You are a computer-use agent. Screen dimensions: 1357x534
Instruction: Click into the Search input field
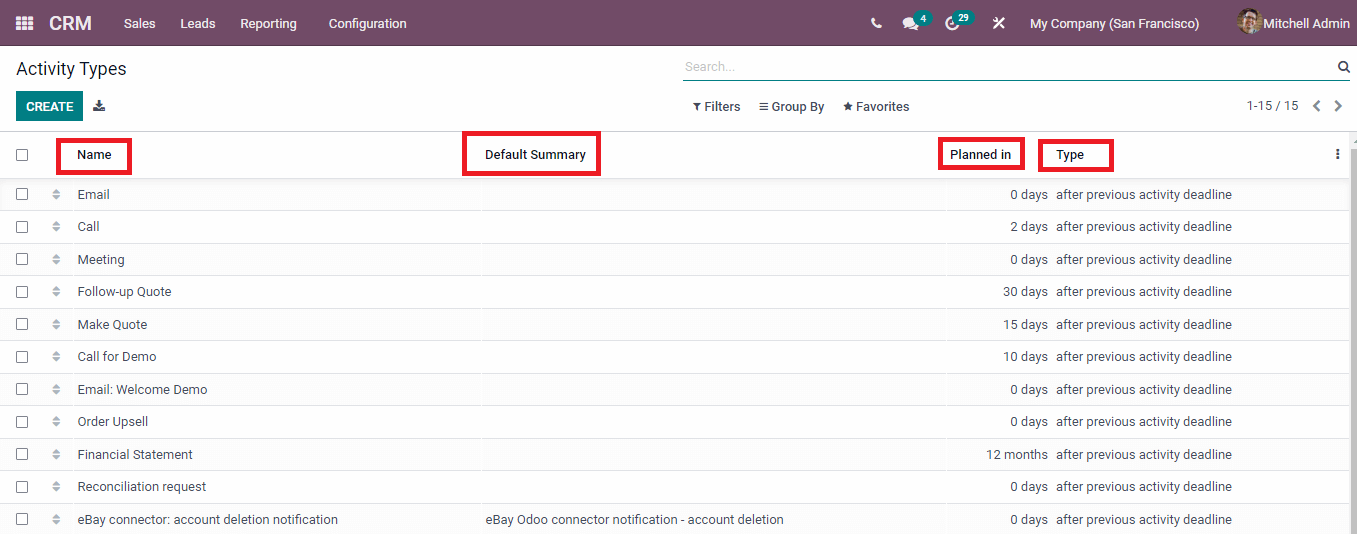tap(1008, 67)
